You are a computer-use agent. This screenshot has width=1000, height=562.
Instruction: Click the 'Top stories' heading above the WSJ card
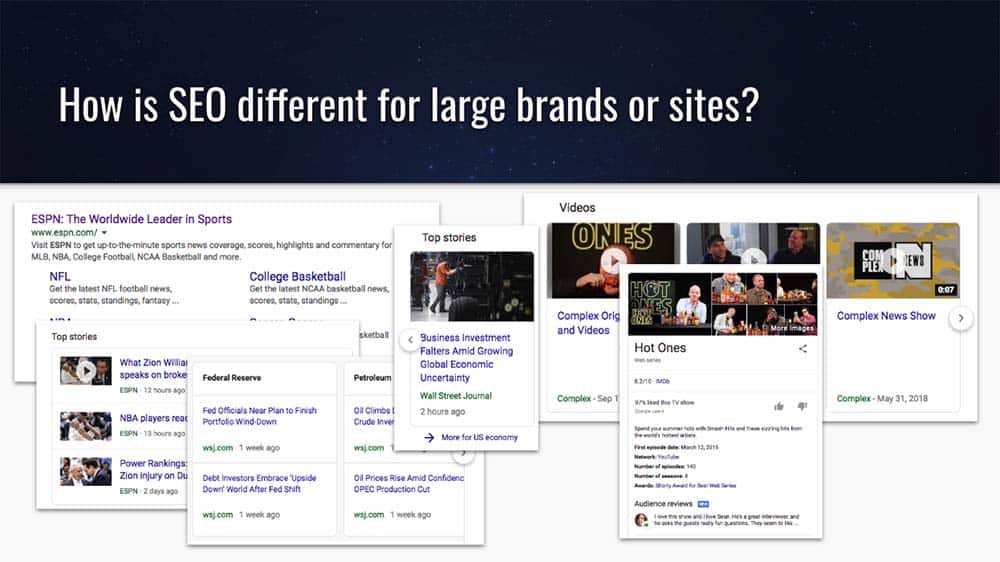(x=449, y=237)
